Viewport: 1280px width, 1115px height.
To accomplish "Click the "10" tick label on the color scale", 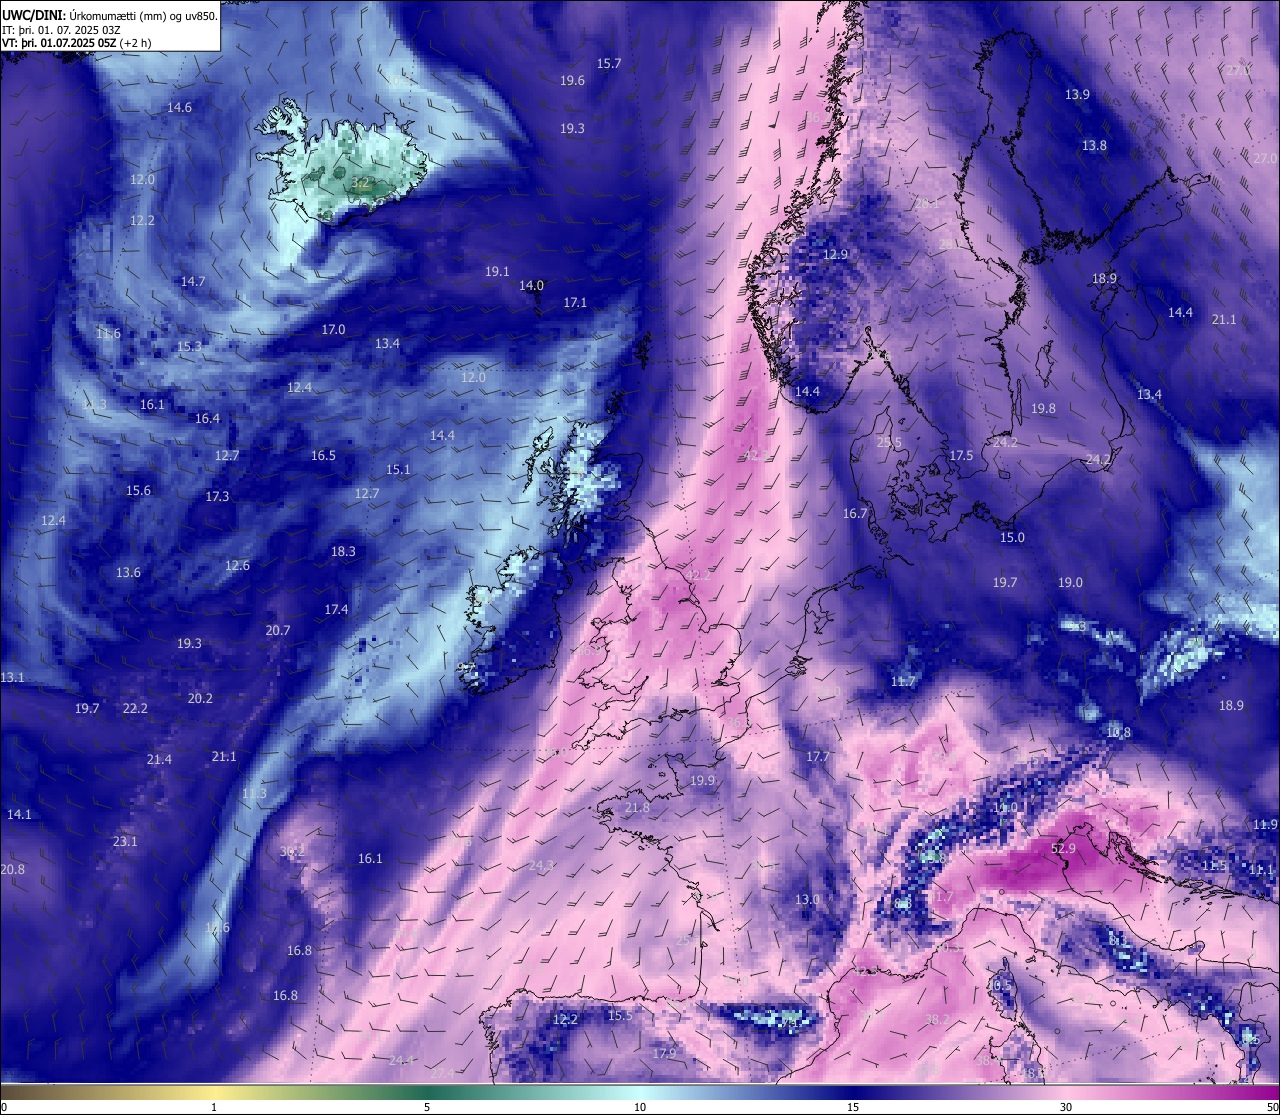I will point(640,1107).
